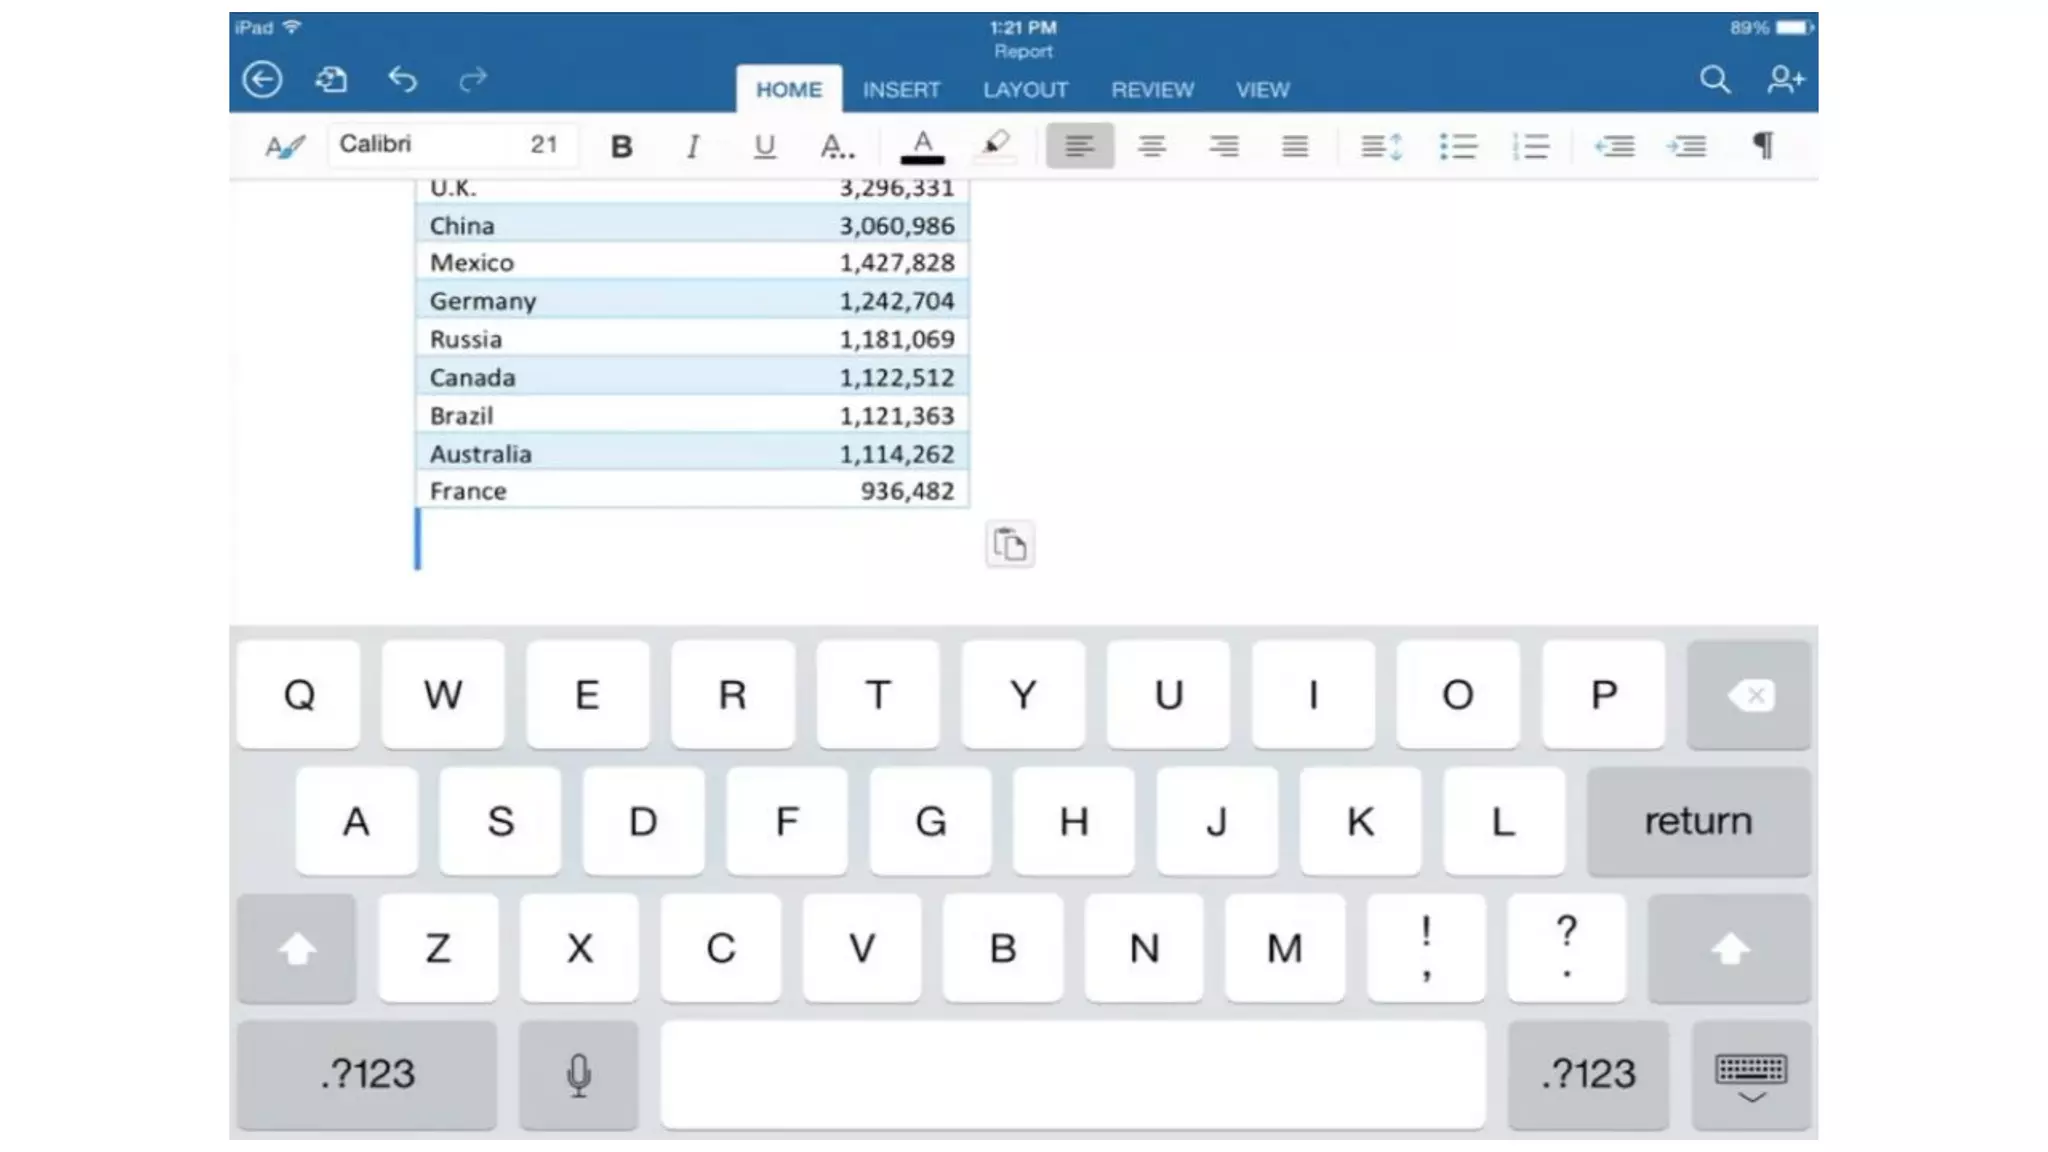Pick the font color swatch
Screen dimensions: 2048x1152
[x=922, y=146]
